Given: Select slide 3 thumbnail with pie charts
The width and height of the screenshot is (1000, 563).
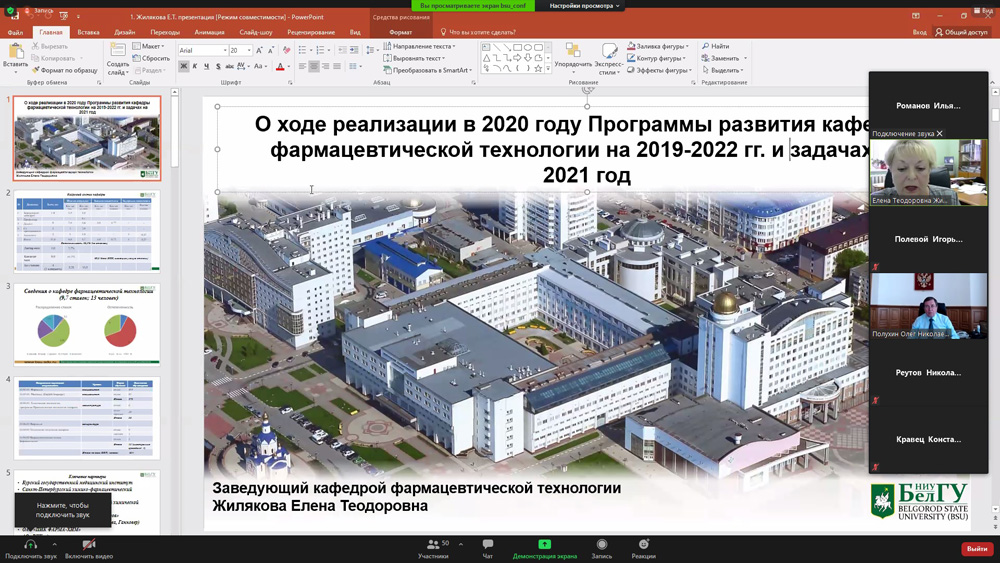Looking at the screenshot, I should (x=87, y=324).
